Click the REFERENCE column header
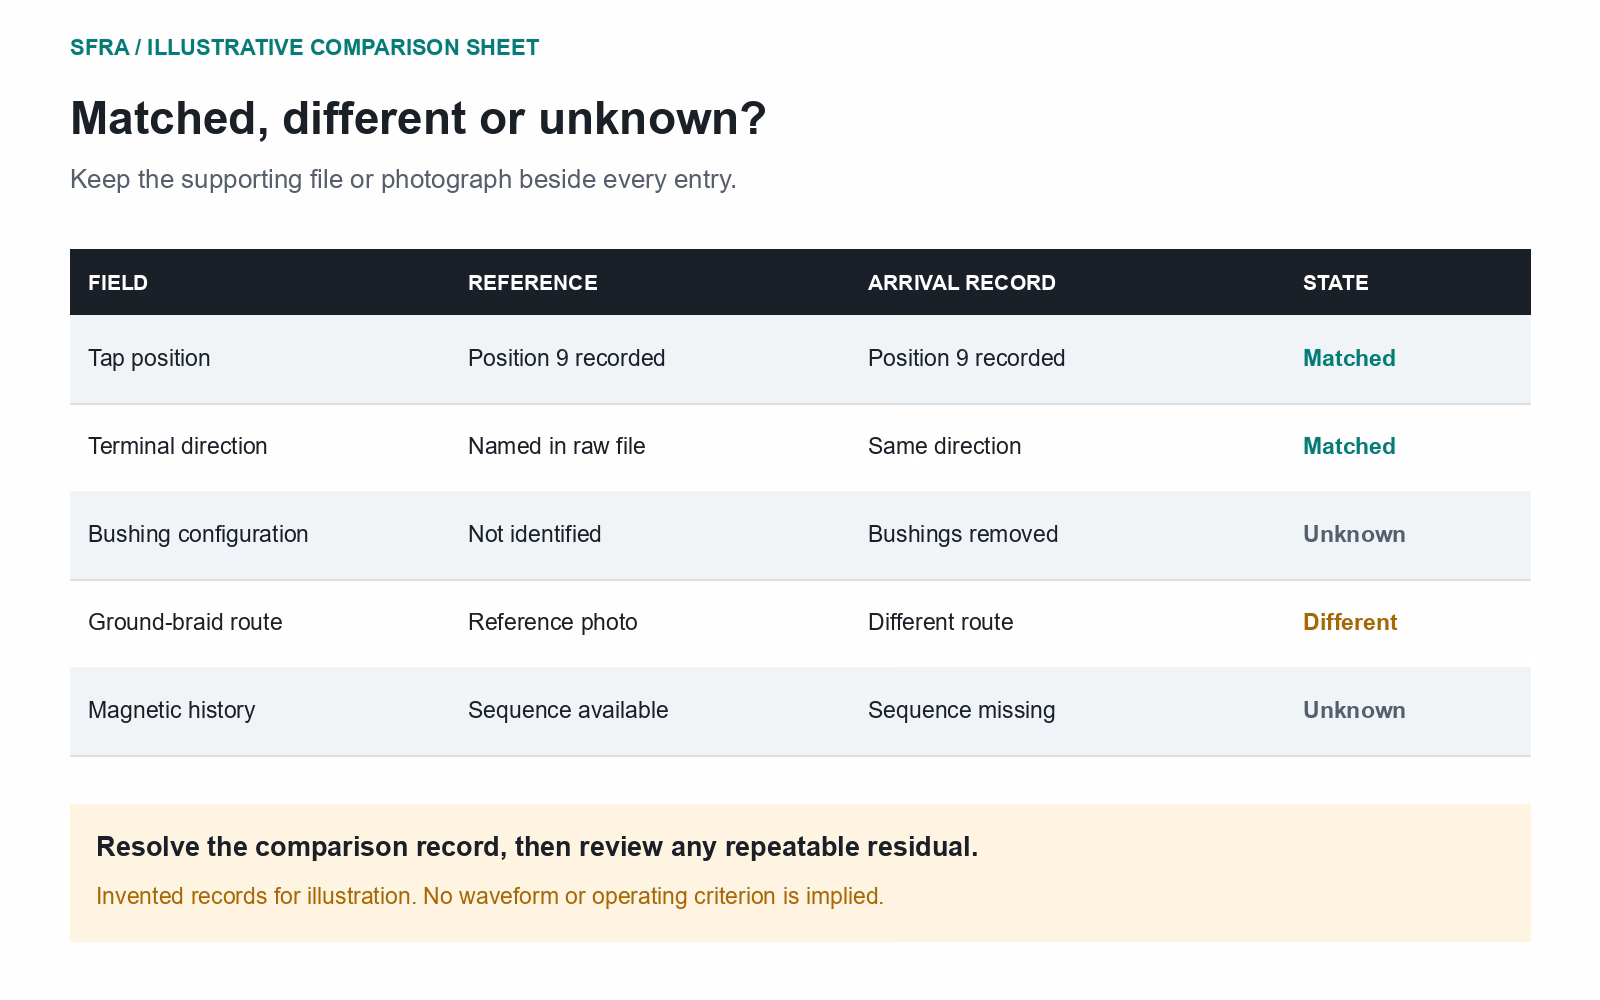Image resolution: width=1600 pixels, height=1000 pixels. [533, 283]
